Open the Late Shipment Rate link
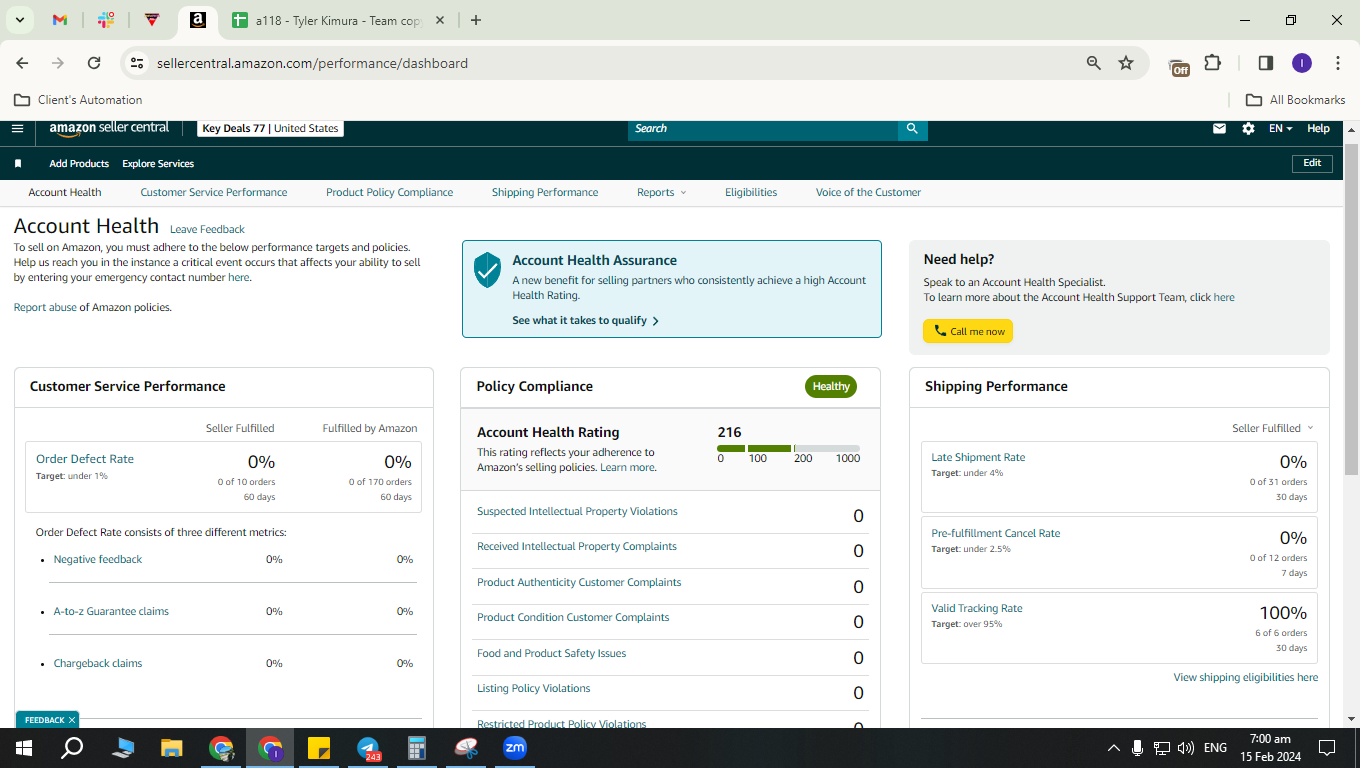 pyautogui.click(x=978, y=457)
